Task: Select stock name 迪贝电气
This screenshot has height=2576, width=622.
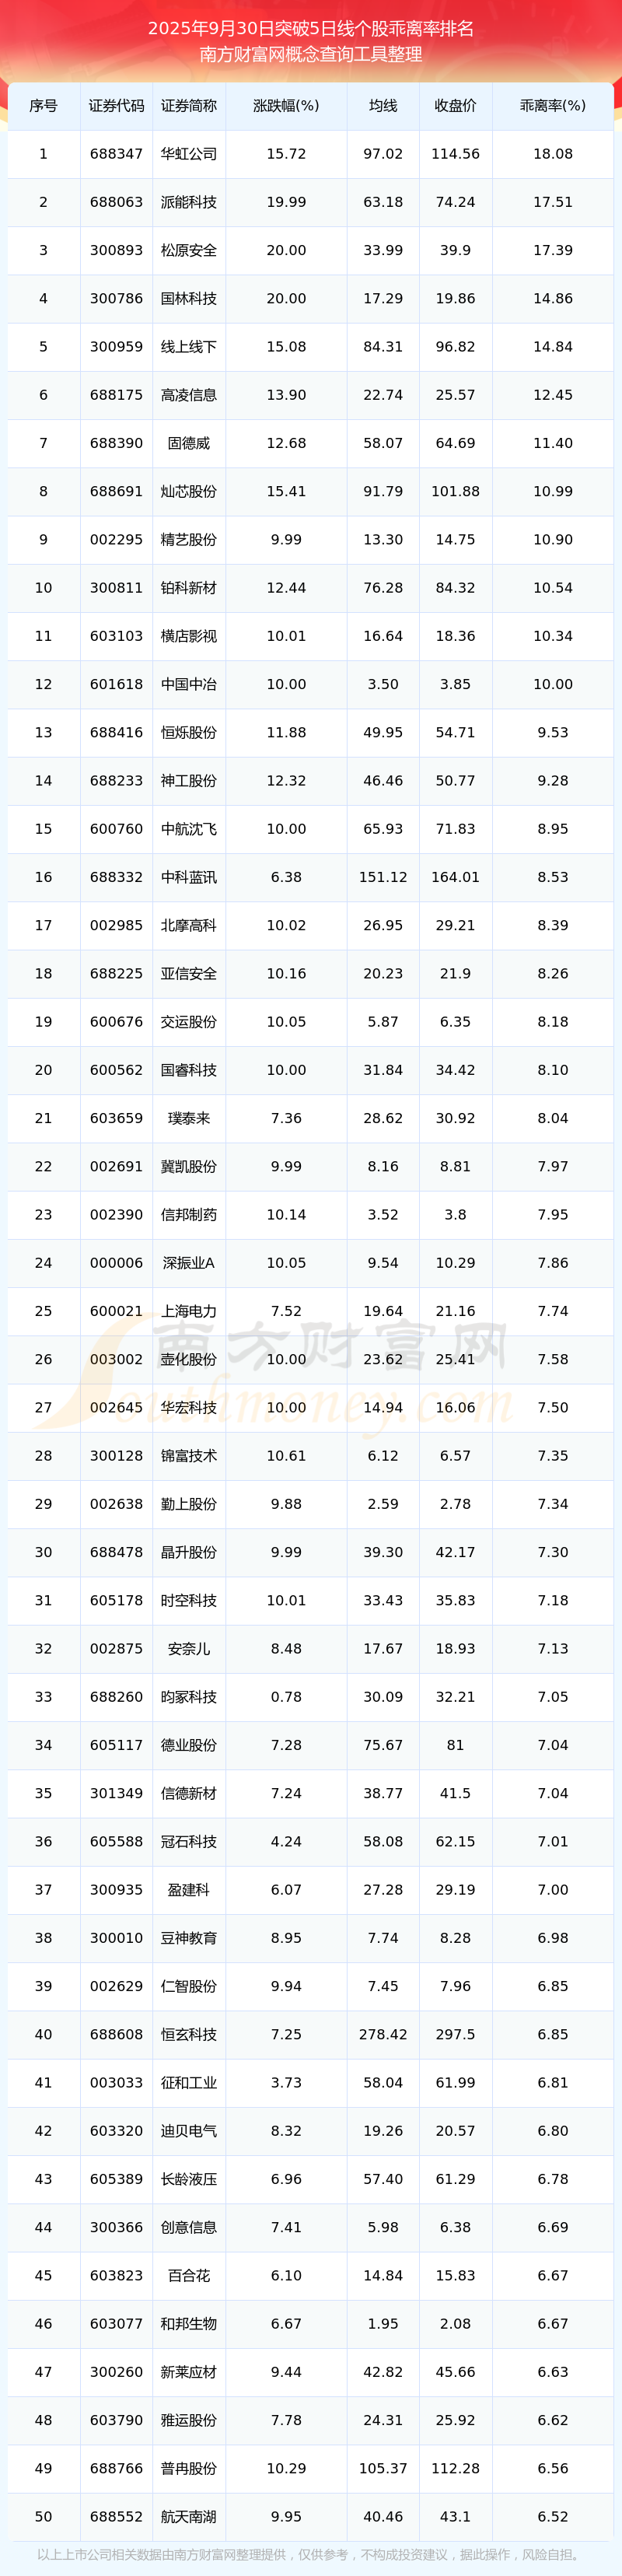Action: point(189,2132)
